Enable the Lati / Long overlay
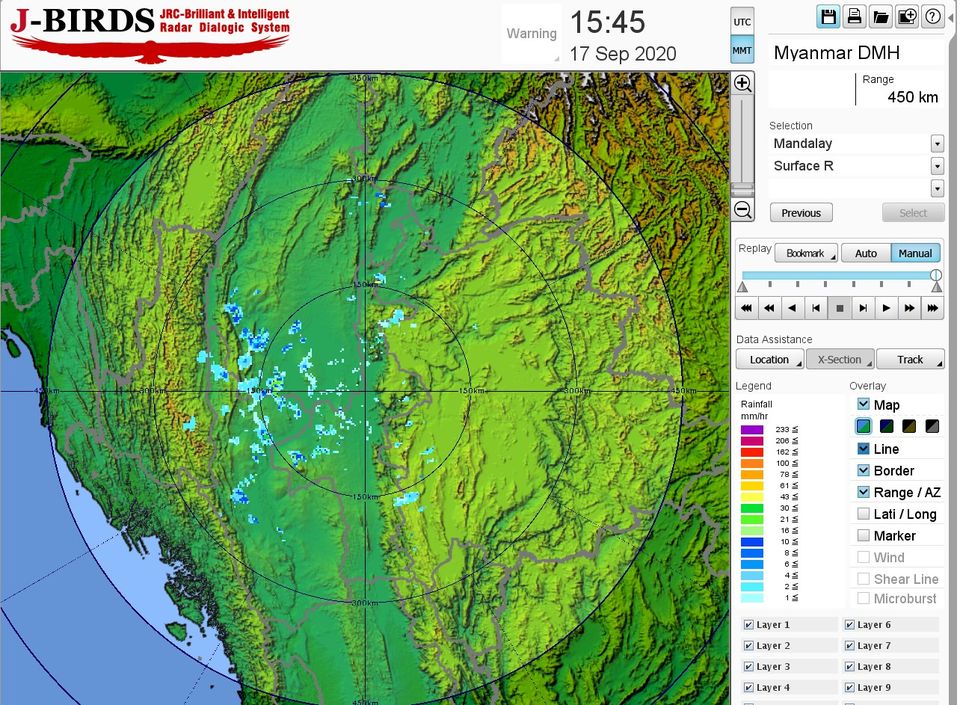 863,514
